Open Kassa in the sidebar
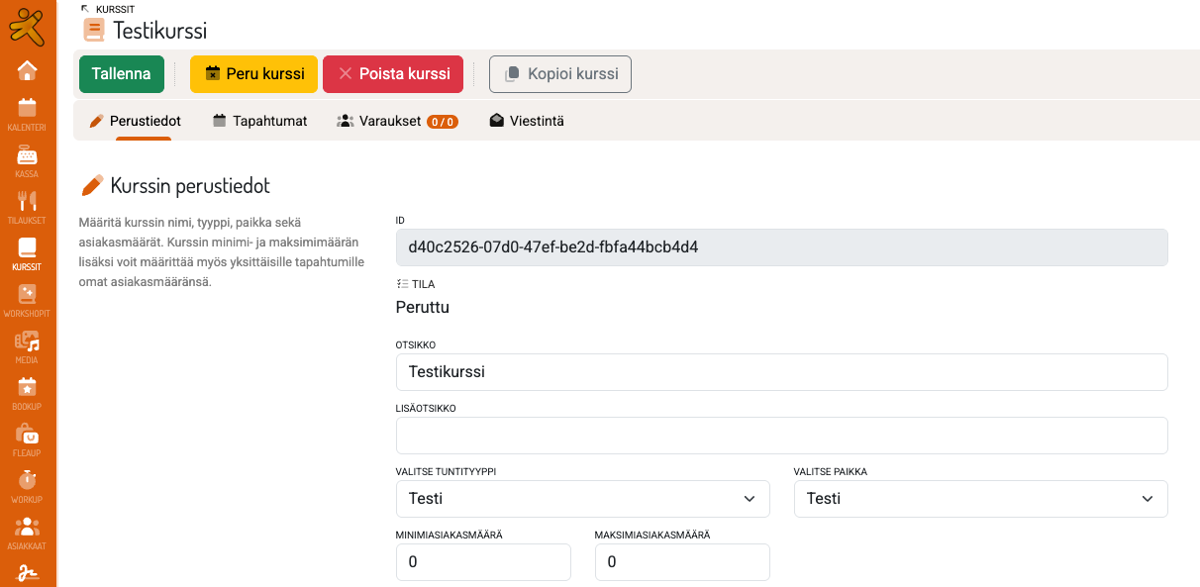Image resolution: width=1200 pixels, height=587 pixels. tap(27, 161)
